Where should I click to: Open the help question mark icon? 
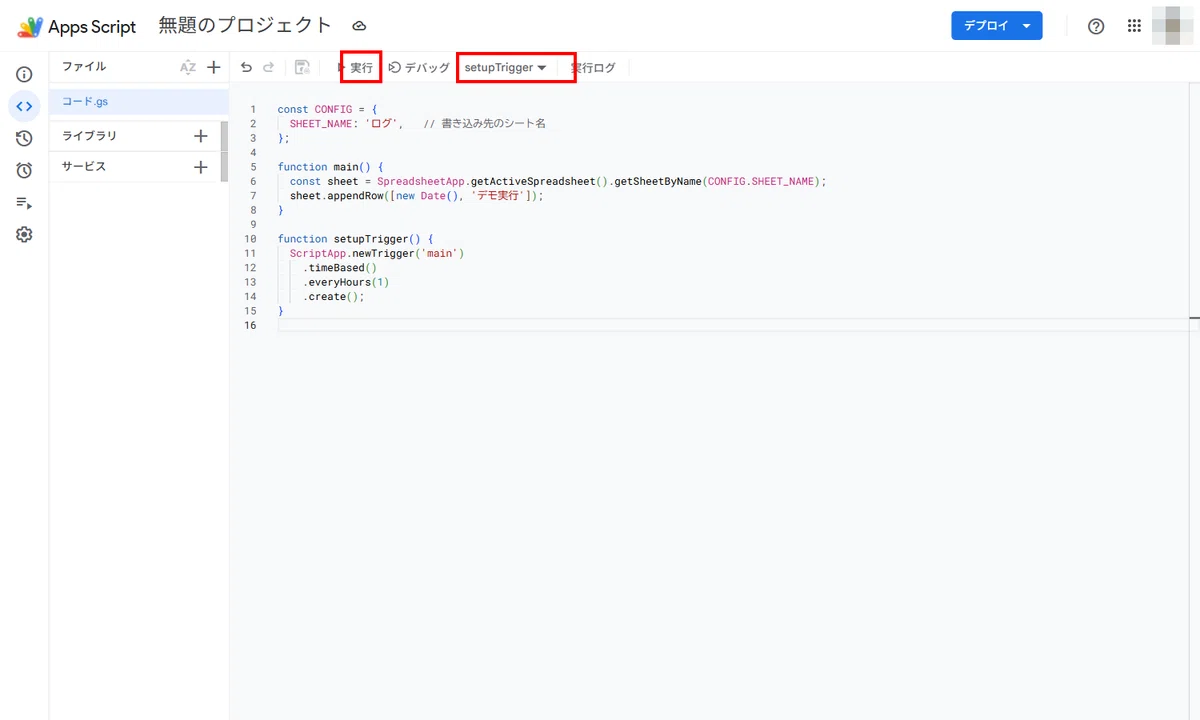coord(1096,26)
